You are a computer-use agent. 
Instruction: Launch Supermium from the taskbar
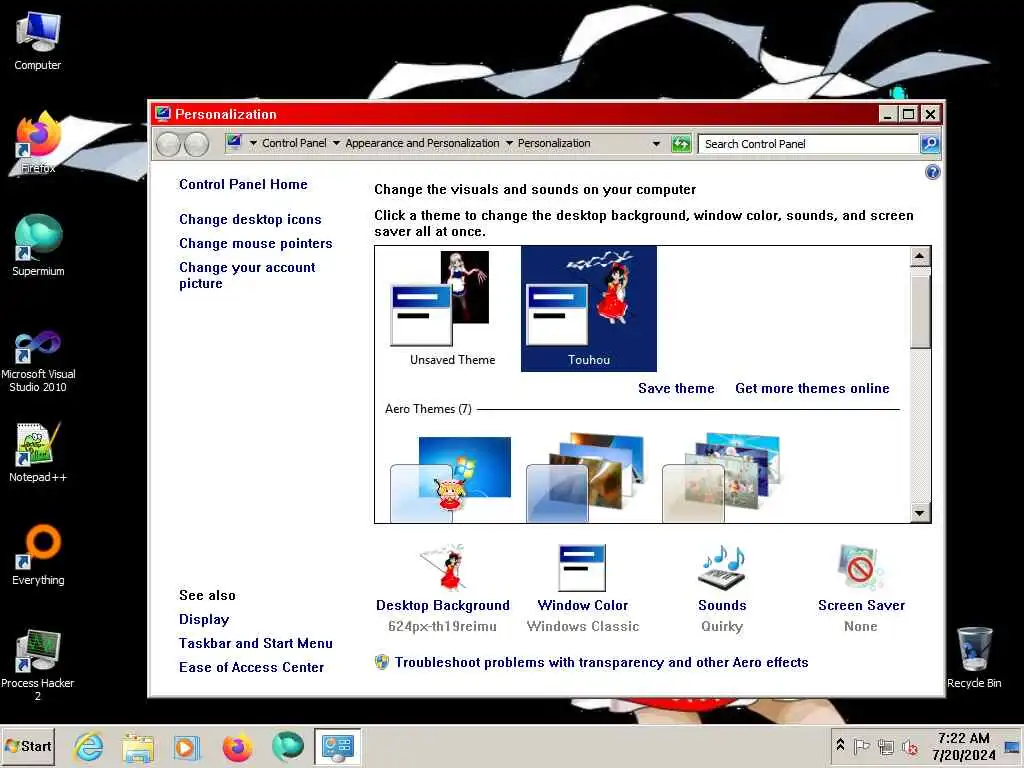click(x=287, y=746)
